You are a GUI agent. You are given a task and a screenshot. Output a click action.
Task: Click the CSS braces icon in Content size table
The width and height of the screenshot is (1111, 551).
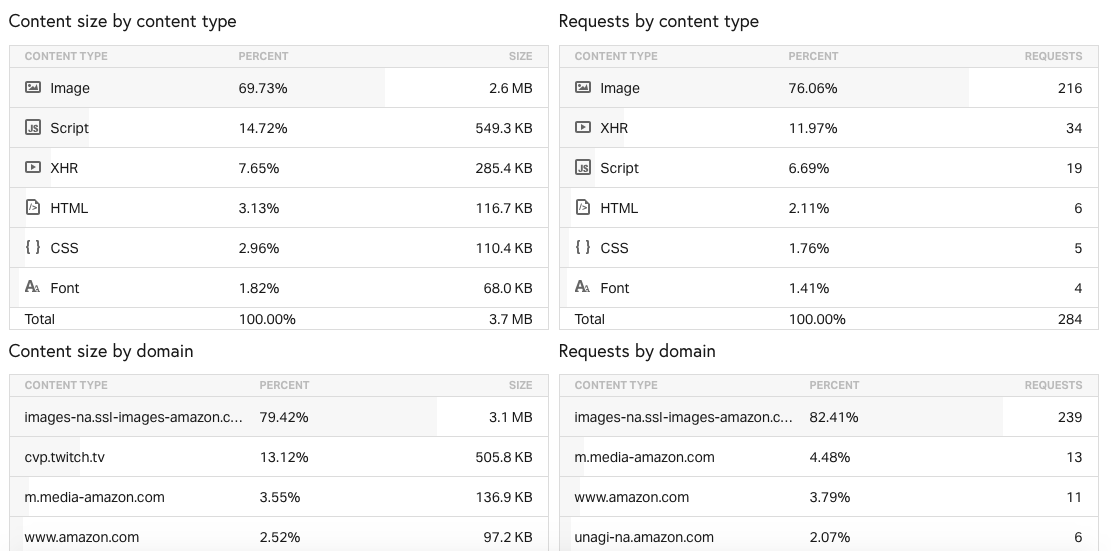pyautogui.click(x=33, y=248)
